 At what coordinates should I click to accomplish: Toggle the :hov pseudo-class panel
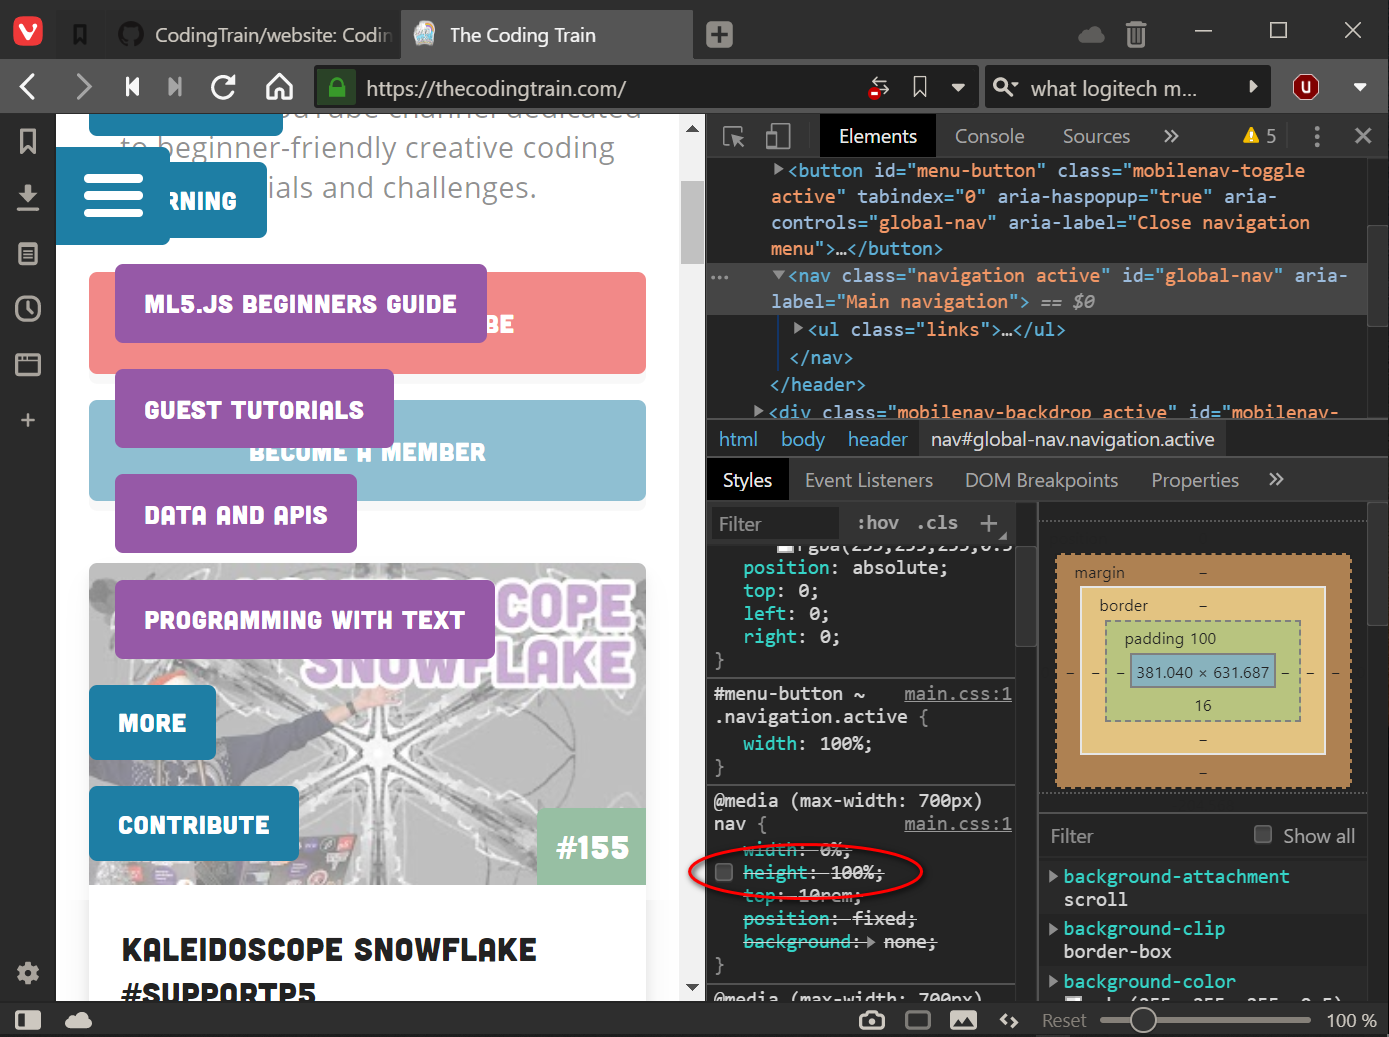pyautogui.click(x=877, y=522)
